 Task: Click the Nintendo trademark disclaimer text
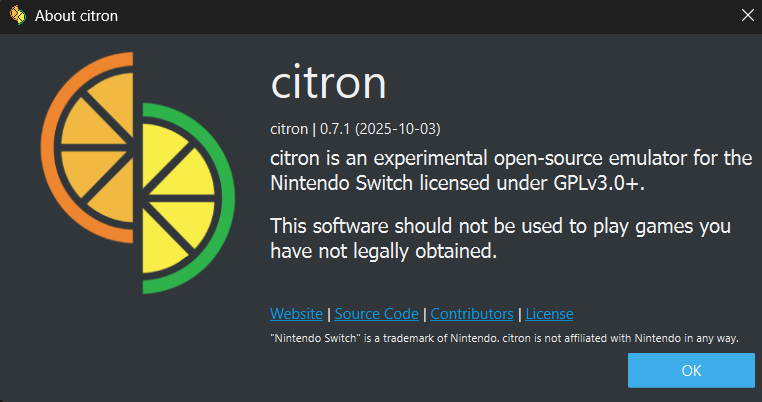(x=504, y=338)
